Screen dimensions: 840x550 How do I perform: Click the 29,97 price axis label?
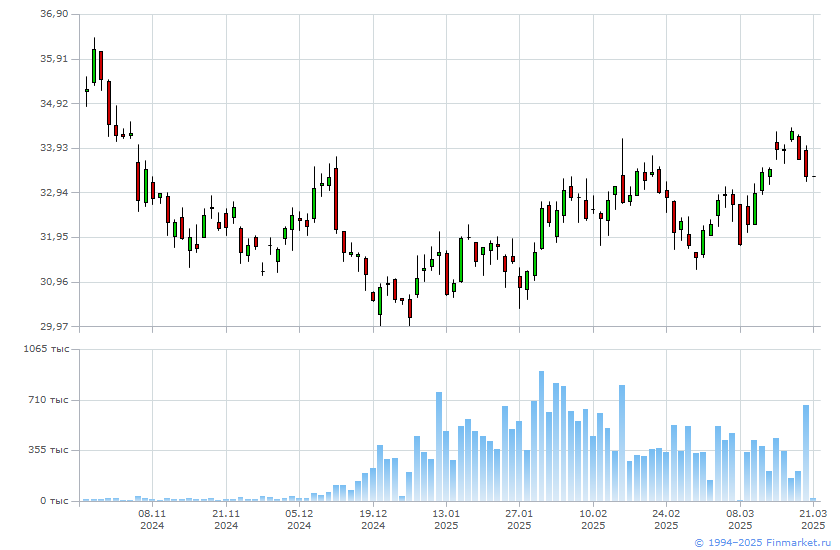tap(54, 326)
